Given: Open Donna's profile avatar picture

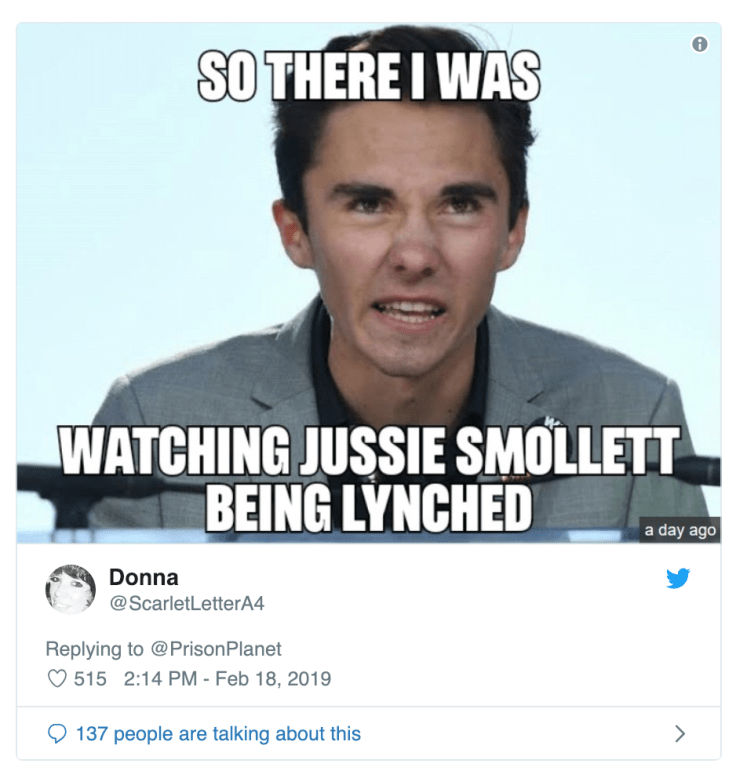Looking at the screenshot, I should coord(70,589).
